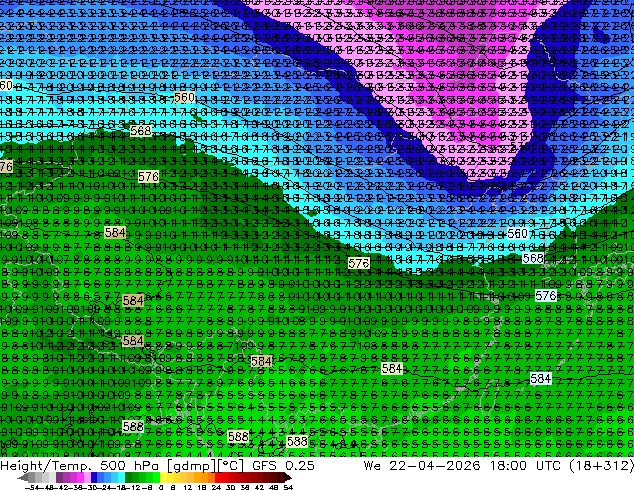
Task: Click the tan 560 contour label
Action: [185, 97]
